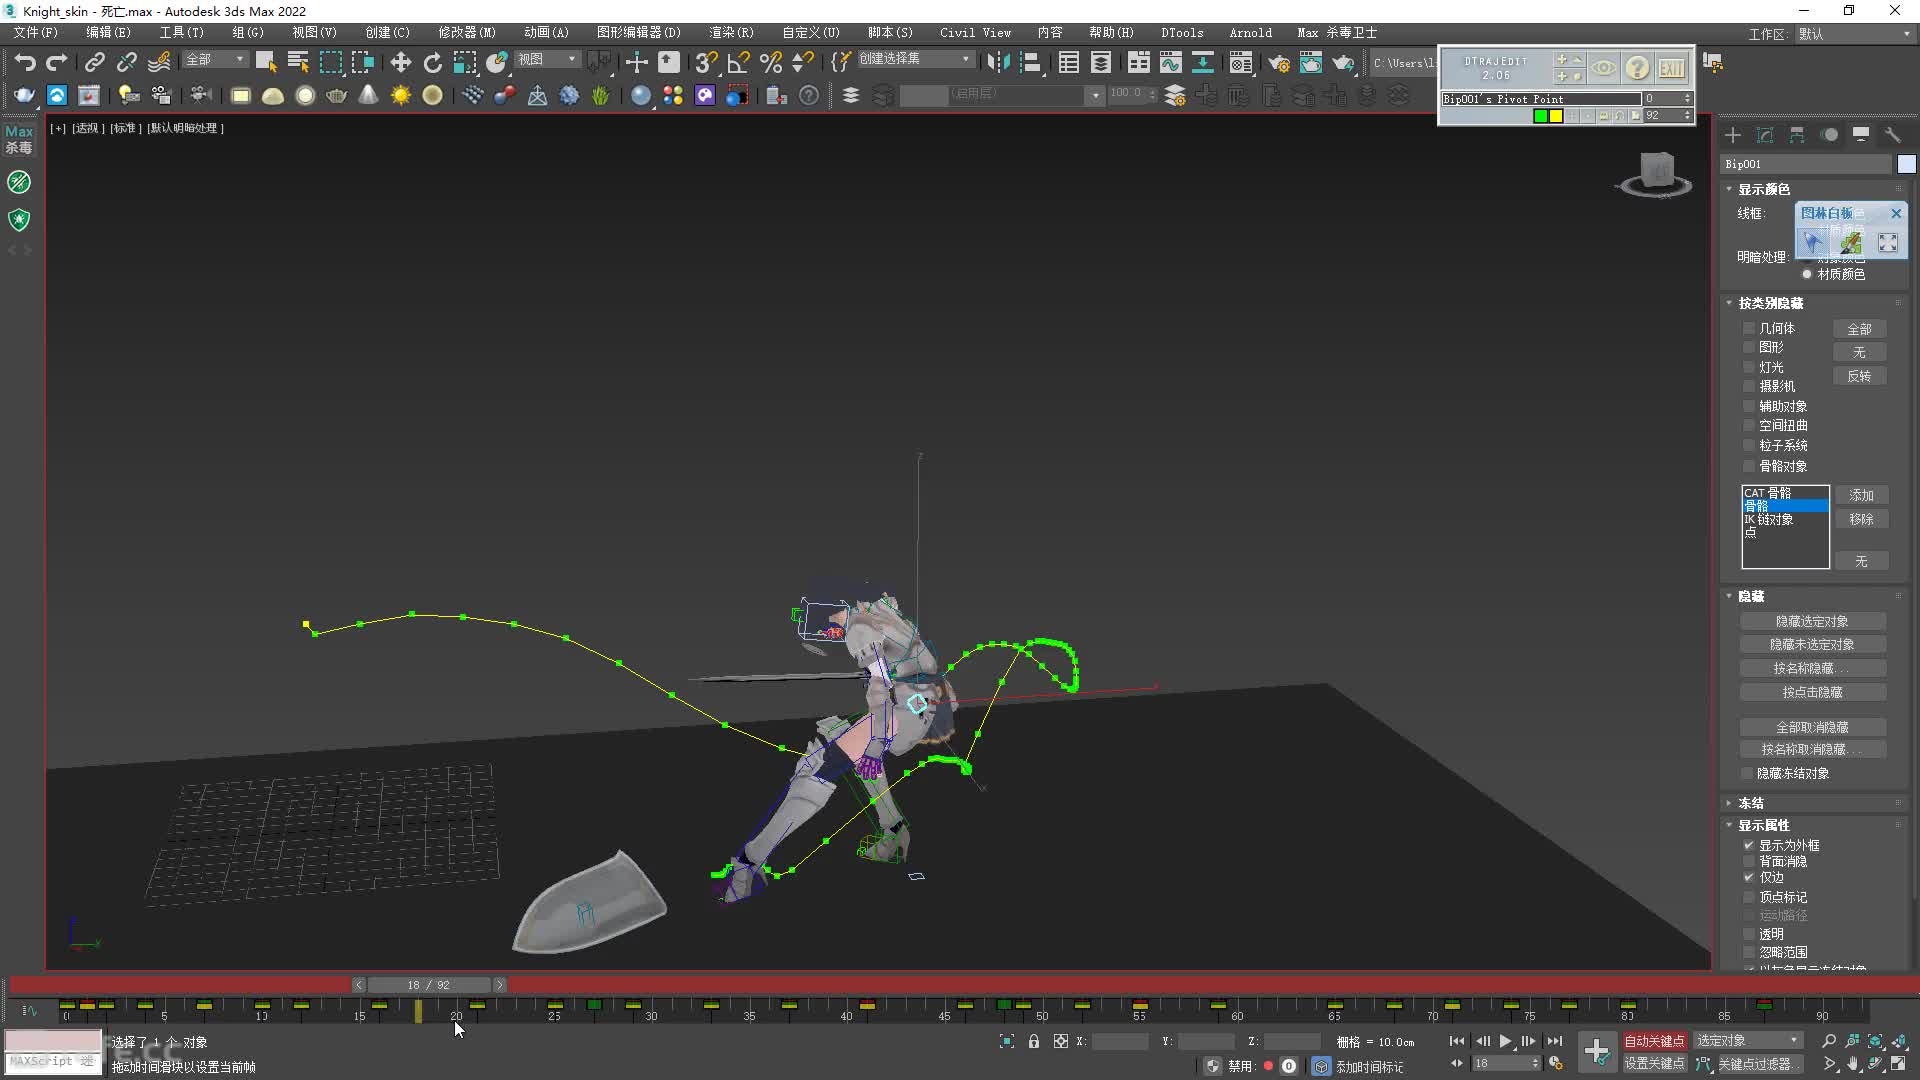Click the teapot primitive icon in second toolbar

[337, 95]
